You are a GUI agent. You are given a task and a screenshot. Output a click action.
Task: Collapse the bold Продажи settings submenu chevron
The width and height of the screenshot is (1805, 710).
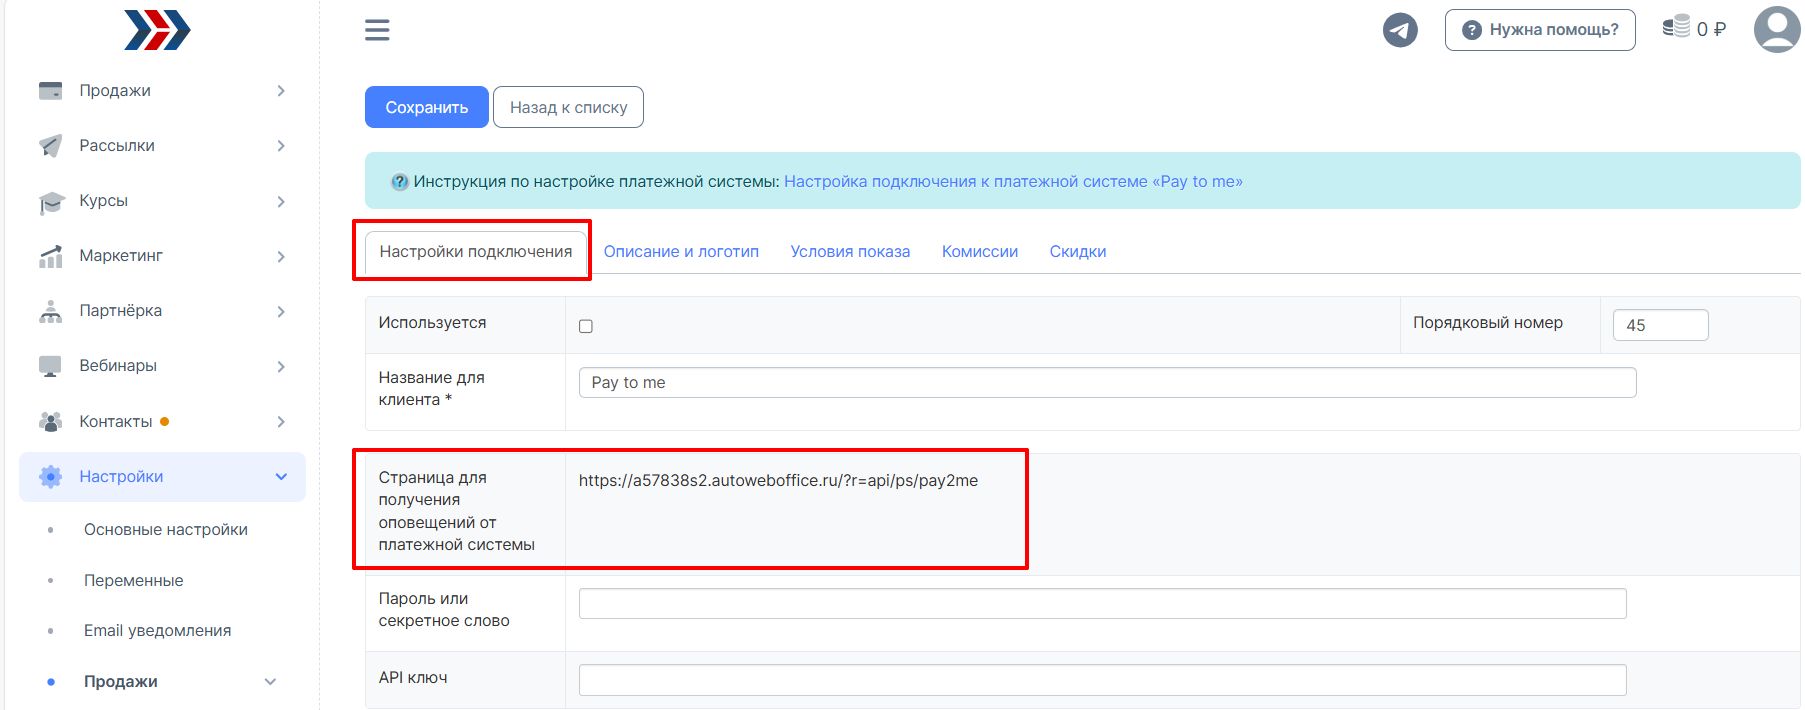pyautogui.click(x=270, y=682)
